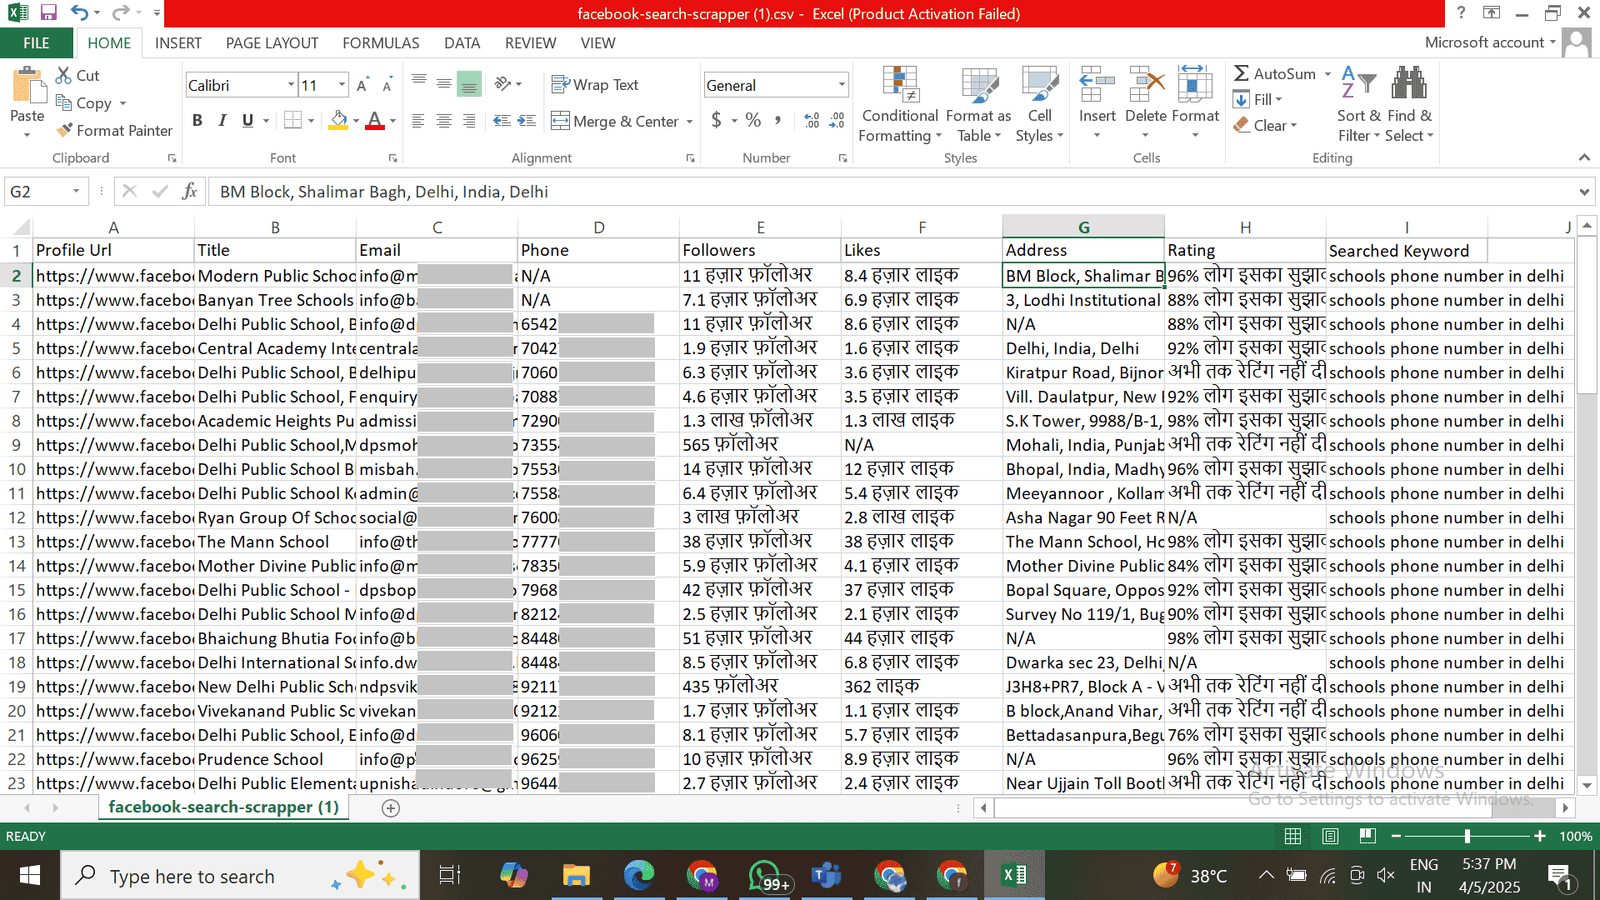Toggle Bold formatting
1600x900 pixels.
tap(197, 121)
